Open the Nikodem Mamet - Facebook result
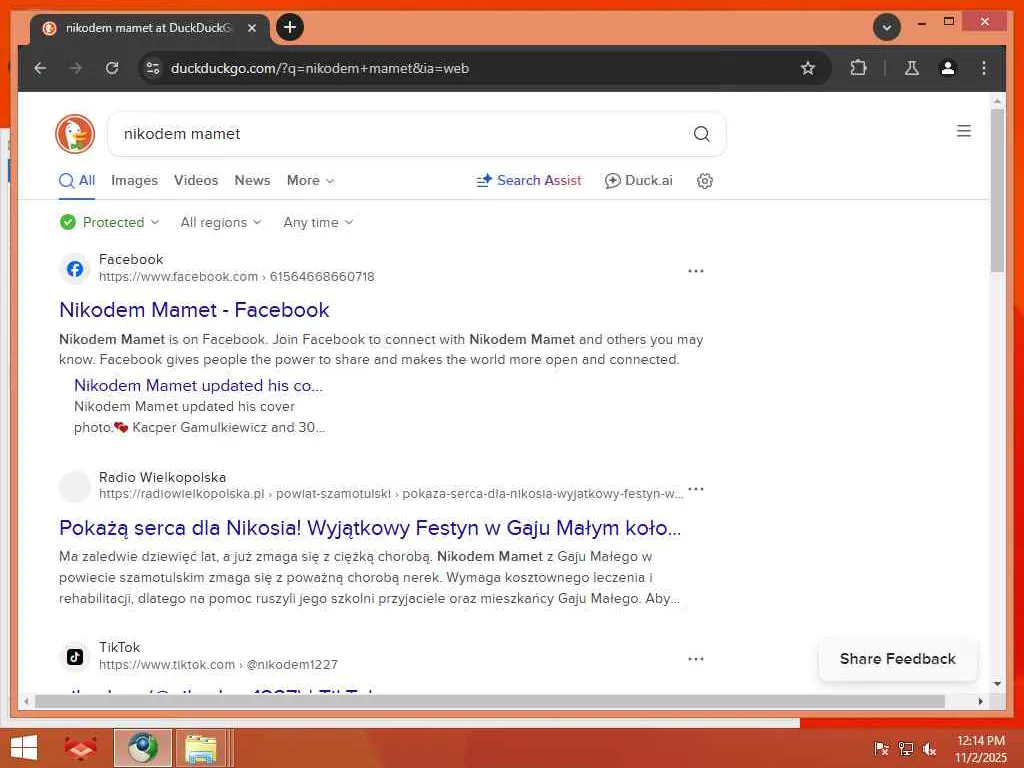1024x768 pixels. (194, 310)
